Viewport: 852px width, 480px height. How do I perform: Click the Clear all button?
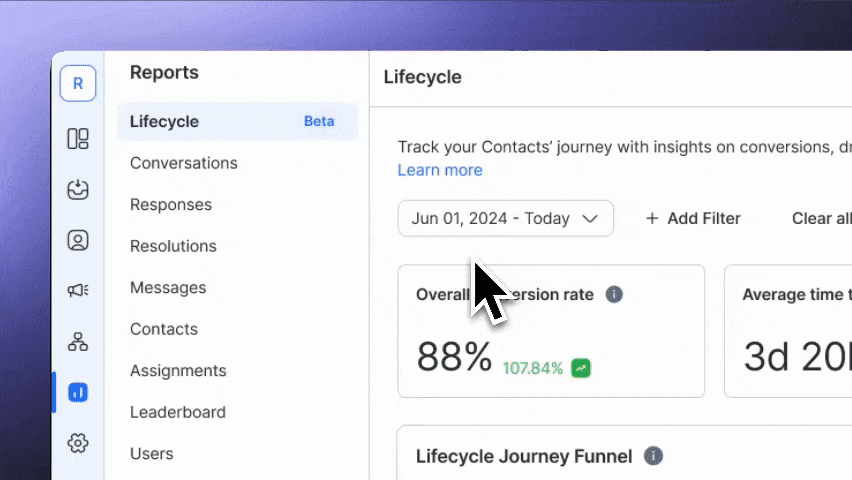click(821, 218)
